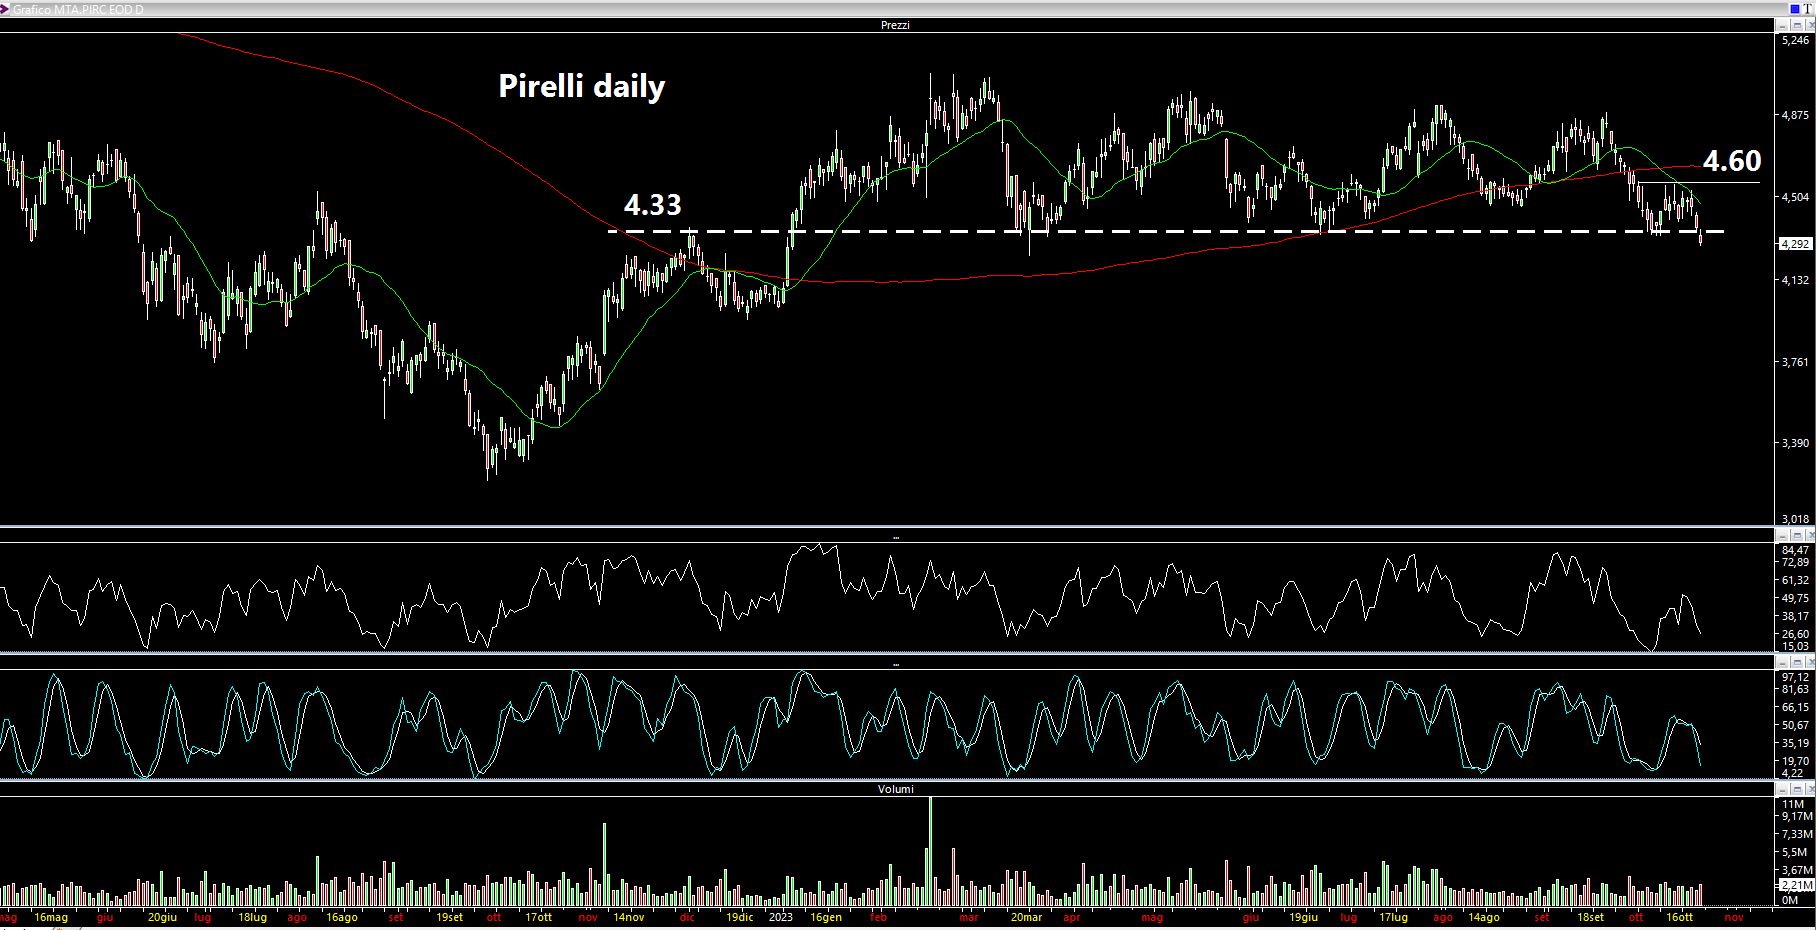The height and width of the screenshot is (930, 1816).
Task: Maximize the Volumi volume panel
Action: pos(1797,790)
